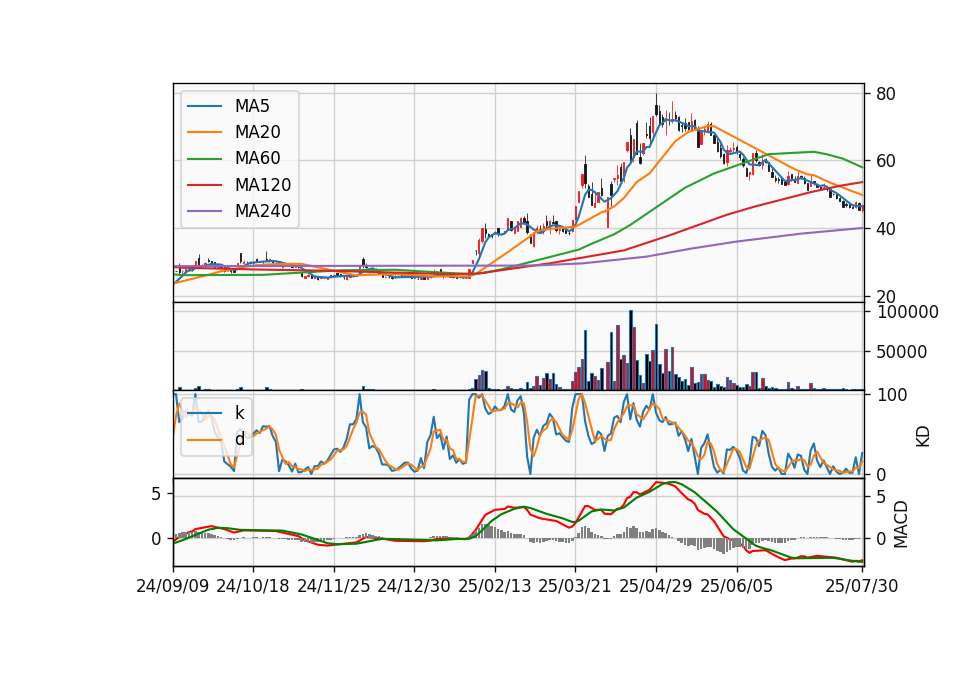Click the left MACD axis value 5
Screen dimensions: 960x690
[x=156, y=493]
